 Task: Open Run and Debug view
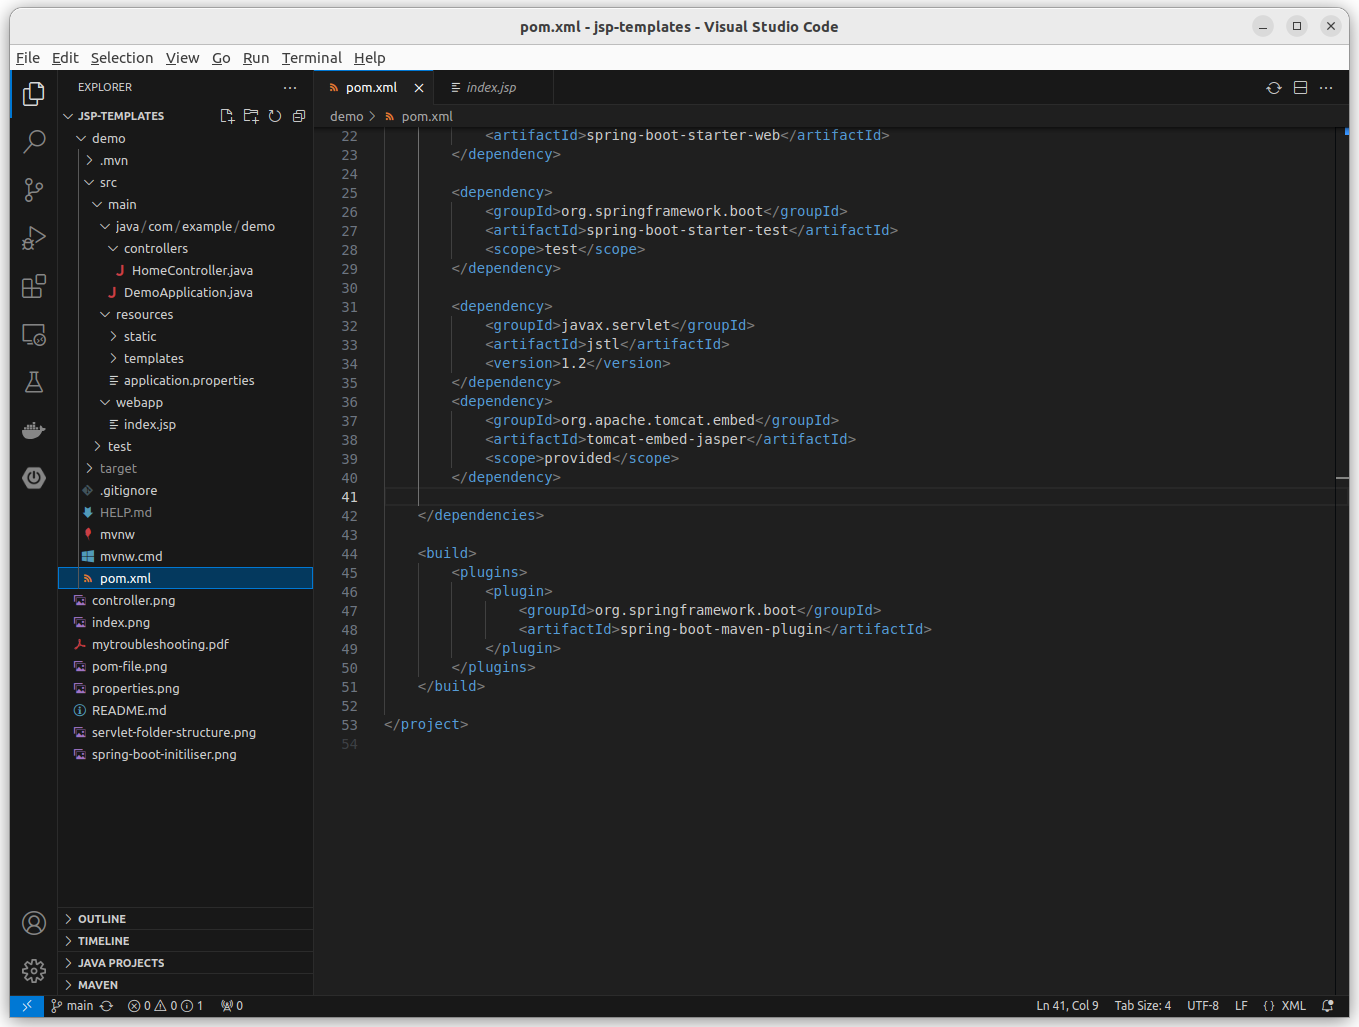pyautogui.click(x=34, y=238)
